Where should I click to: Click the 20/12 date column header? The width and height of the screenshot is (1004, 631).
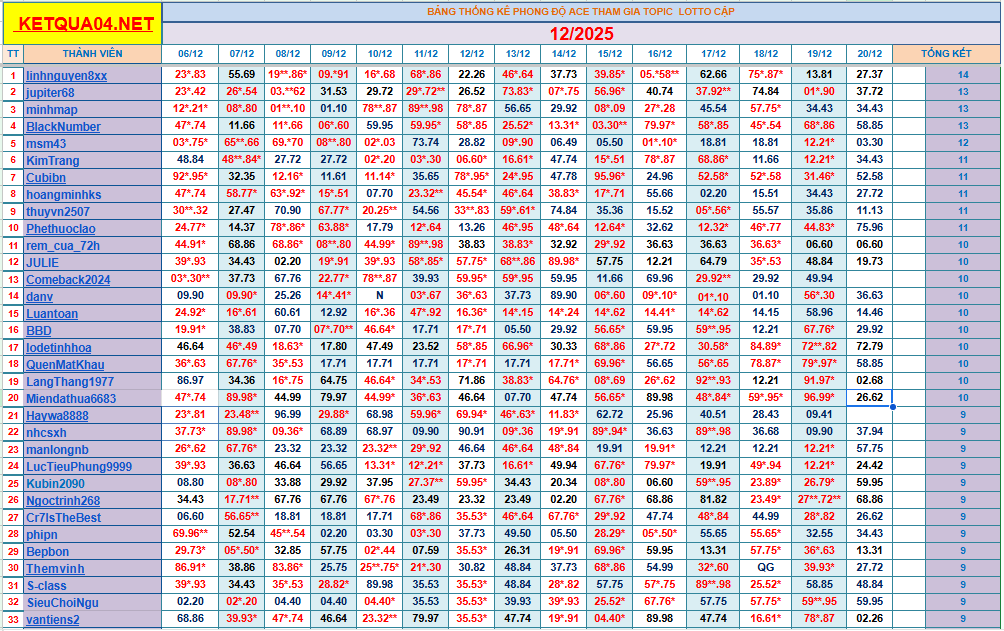pyautogui.click(x=869, y=53)
